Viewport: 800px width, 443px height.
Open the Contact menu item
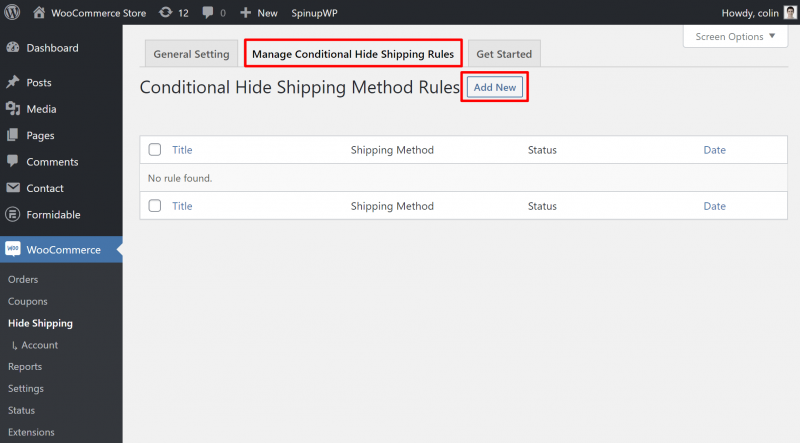coord(45,188)
